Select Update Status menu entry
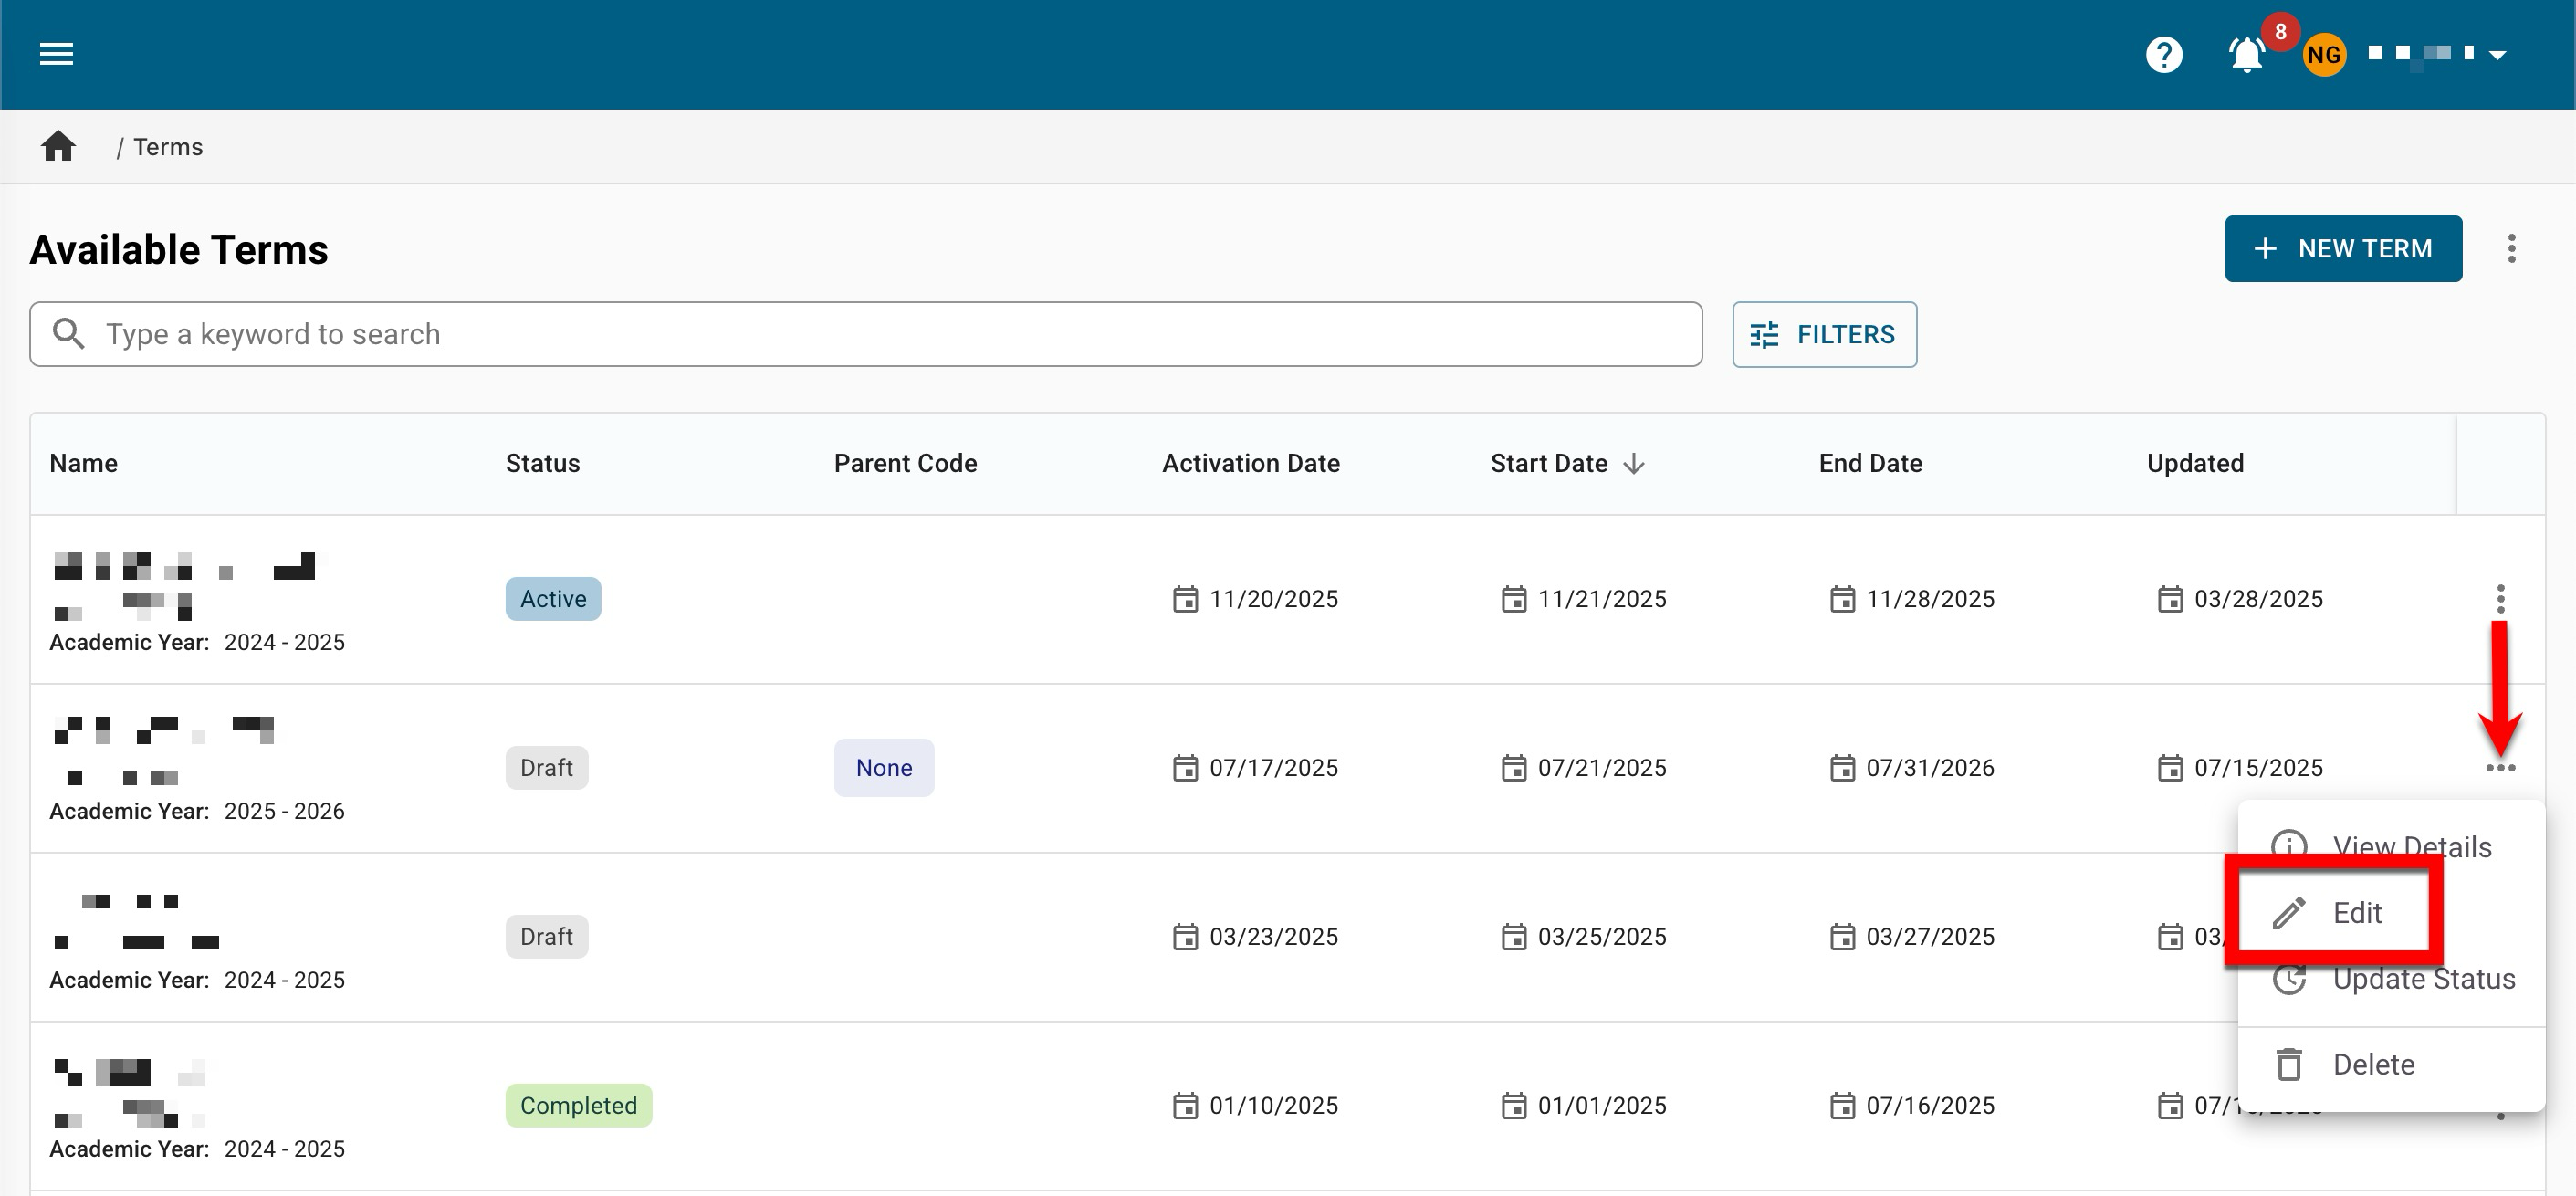This screenshot has width=2576, height=1196. tap(2423, 979)
